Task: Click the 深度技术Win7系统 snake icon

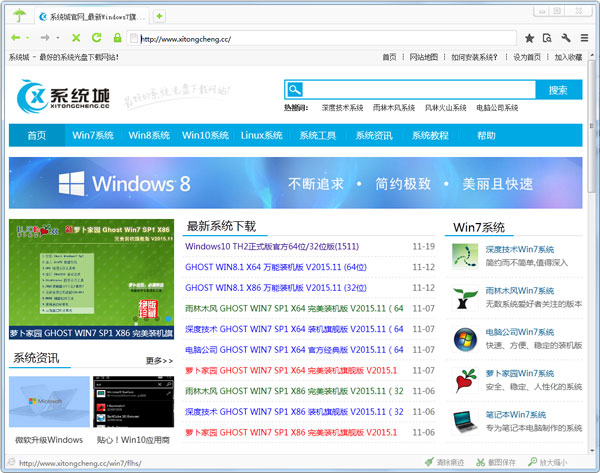Action: click(465, 256)
